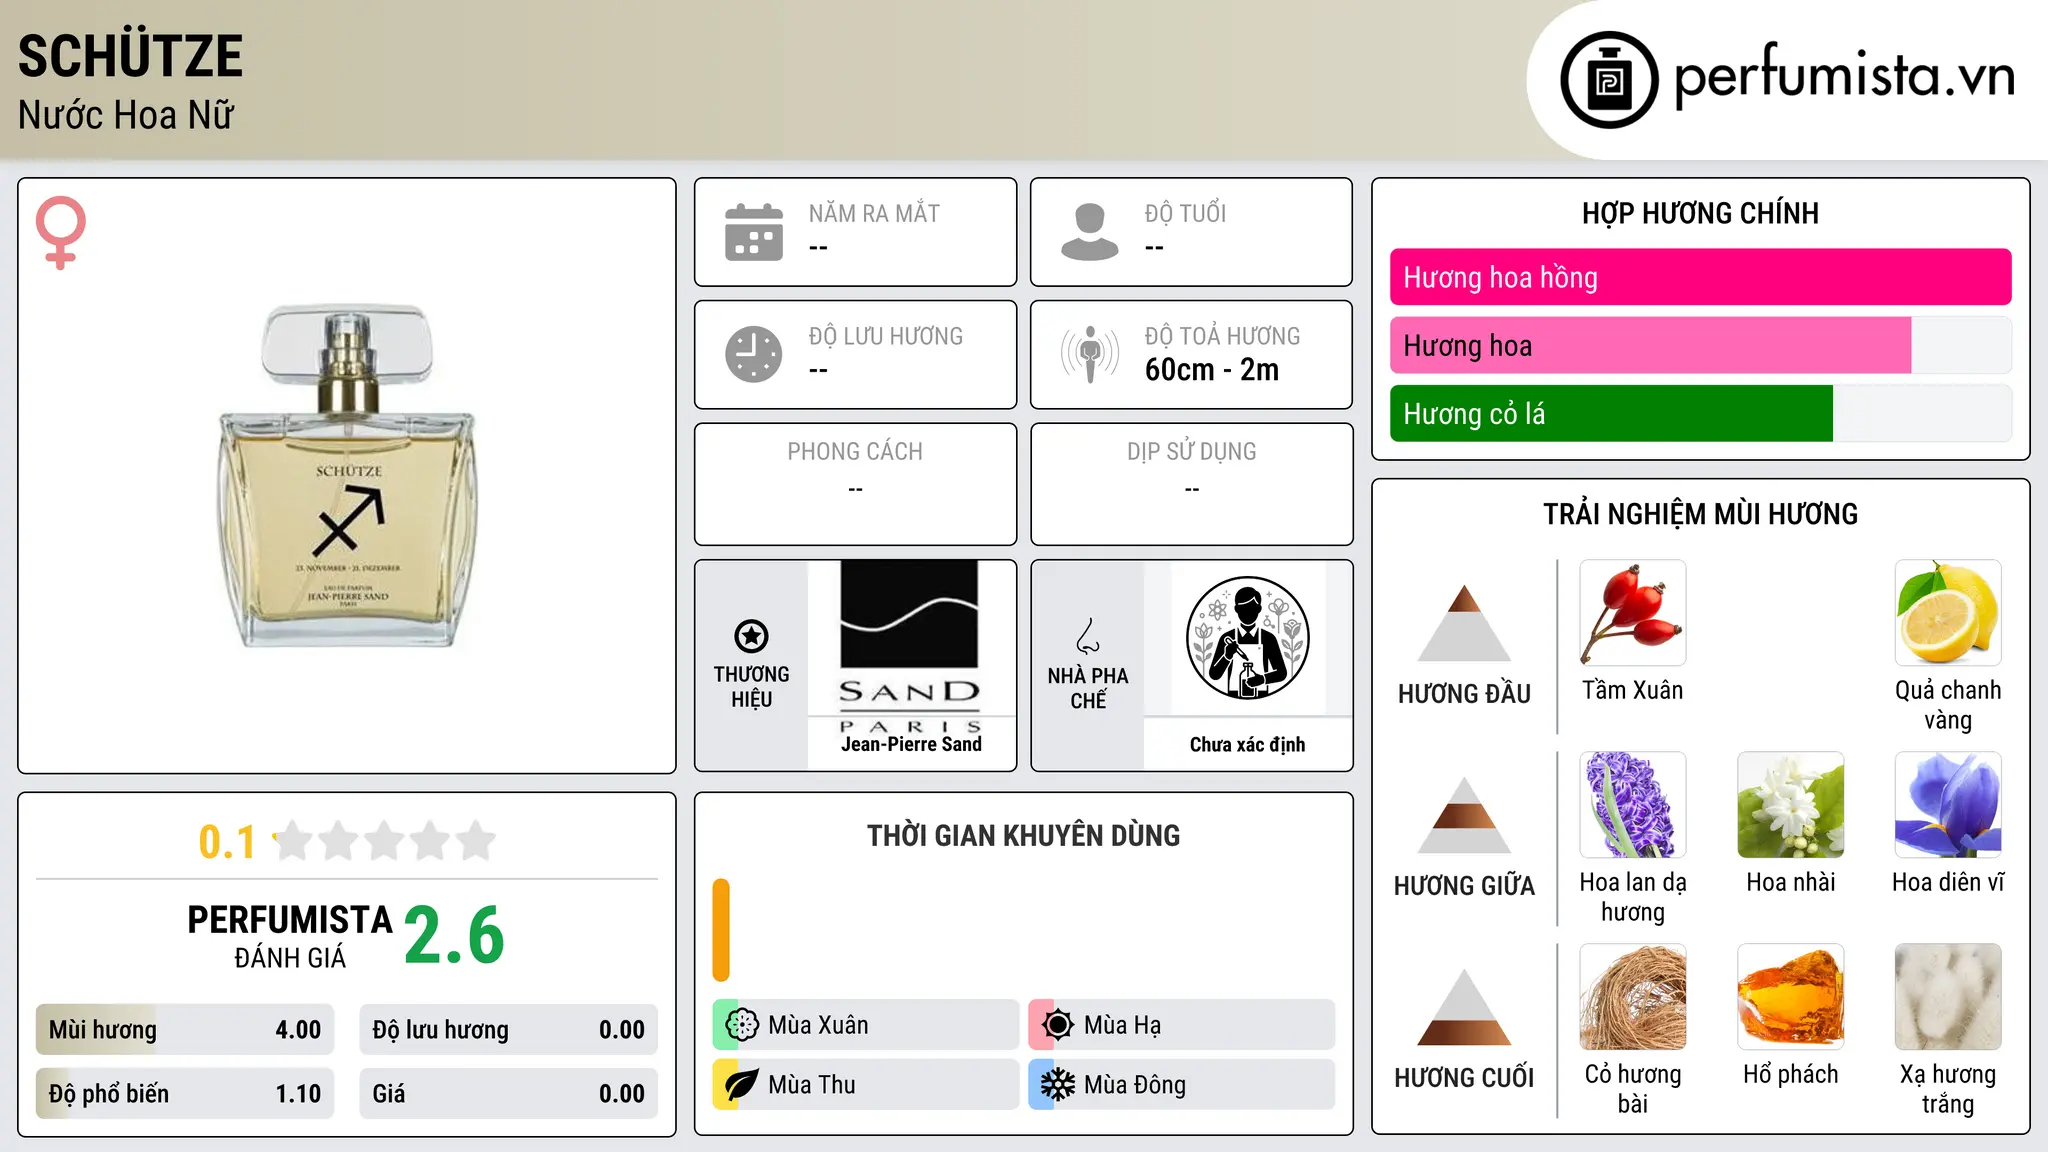Click the Hương Cuối pyramid icon
This screenshot has height=1152, width=2048.
coord(1464,1008)
